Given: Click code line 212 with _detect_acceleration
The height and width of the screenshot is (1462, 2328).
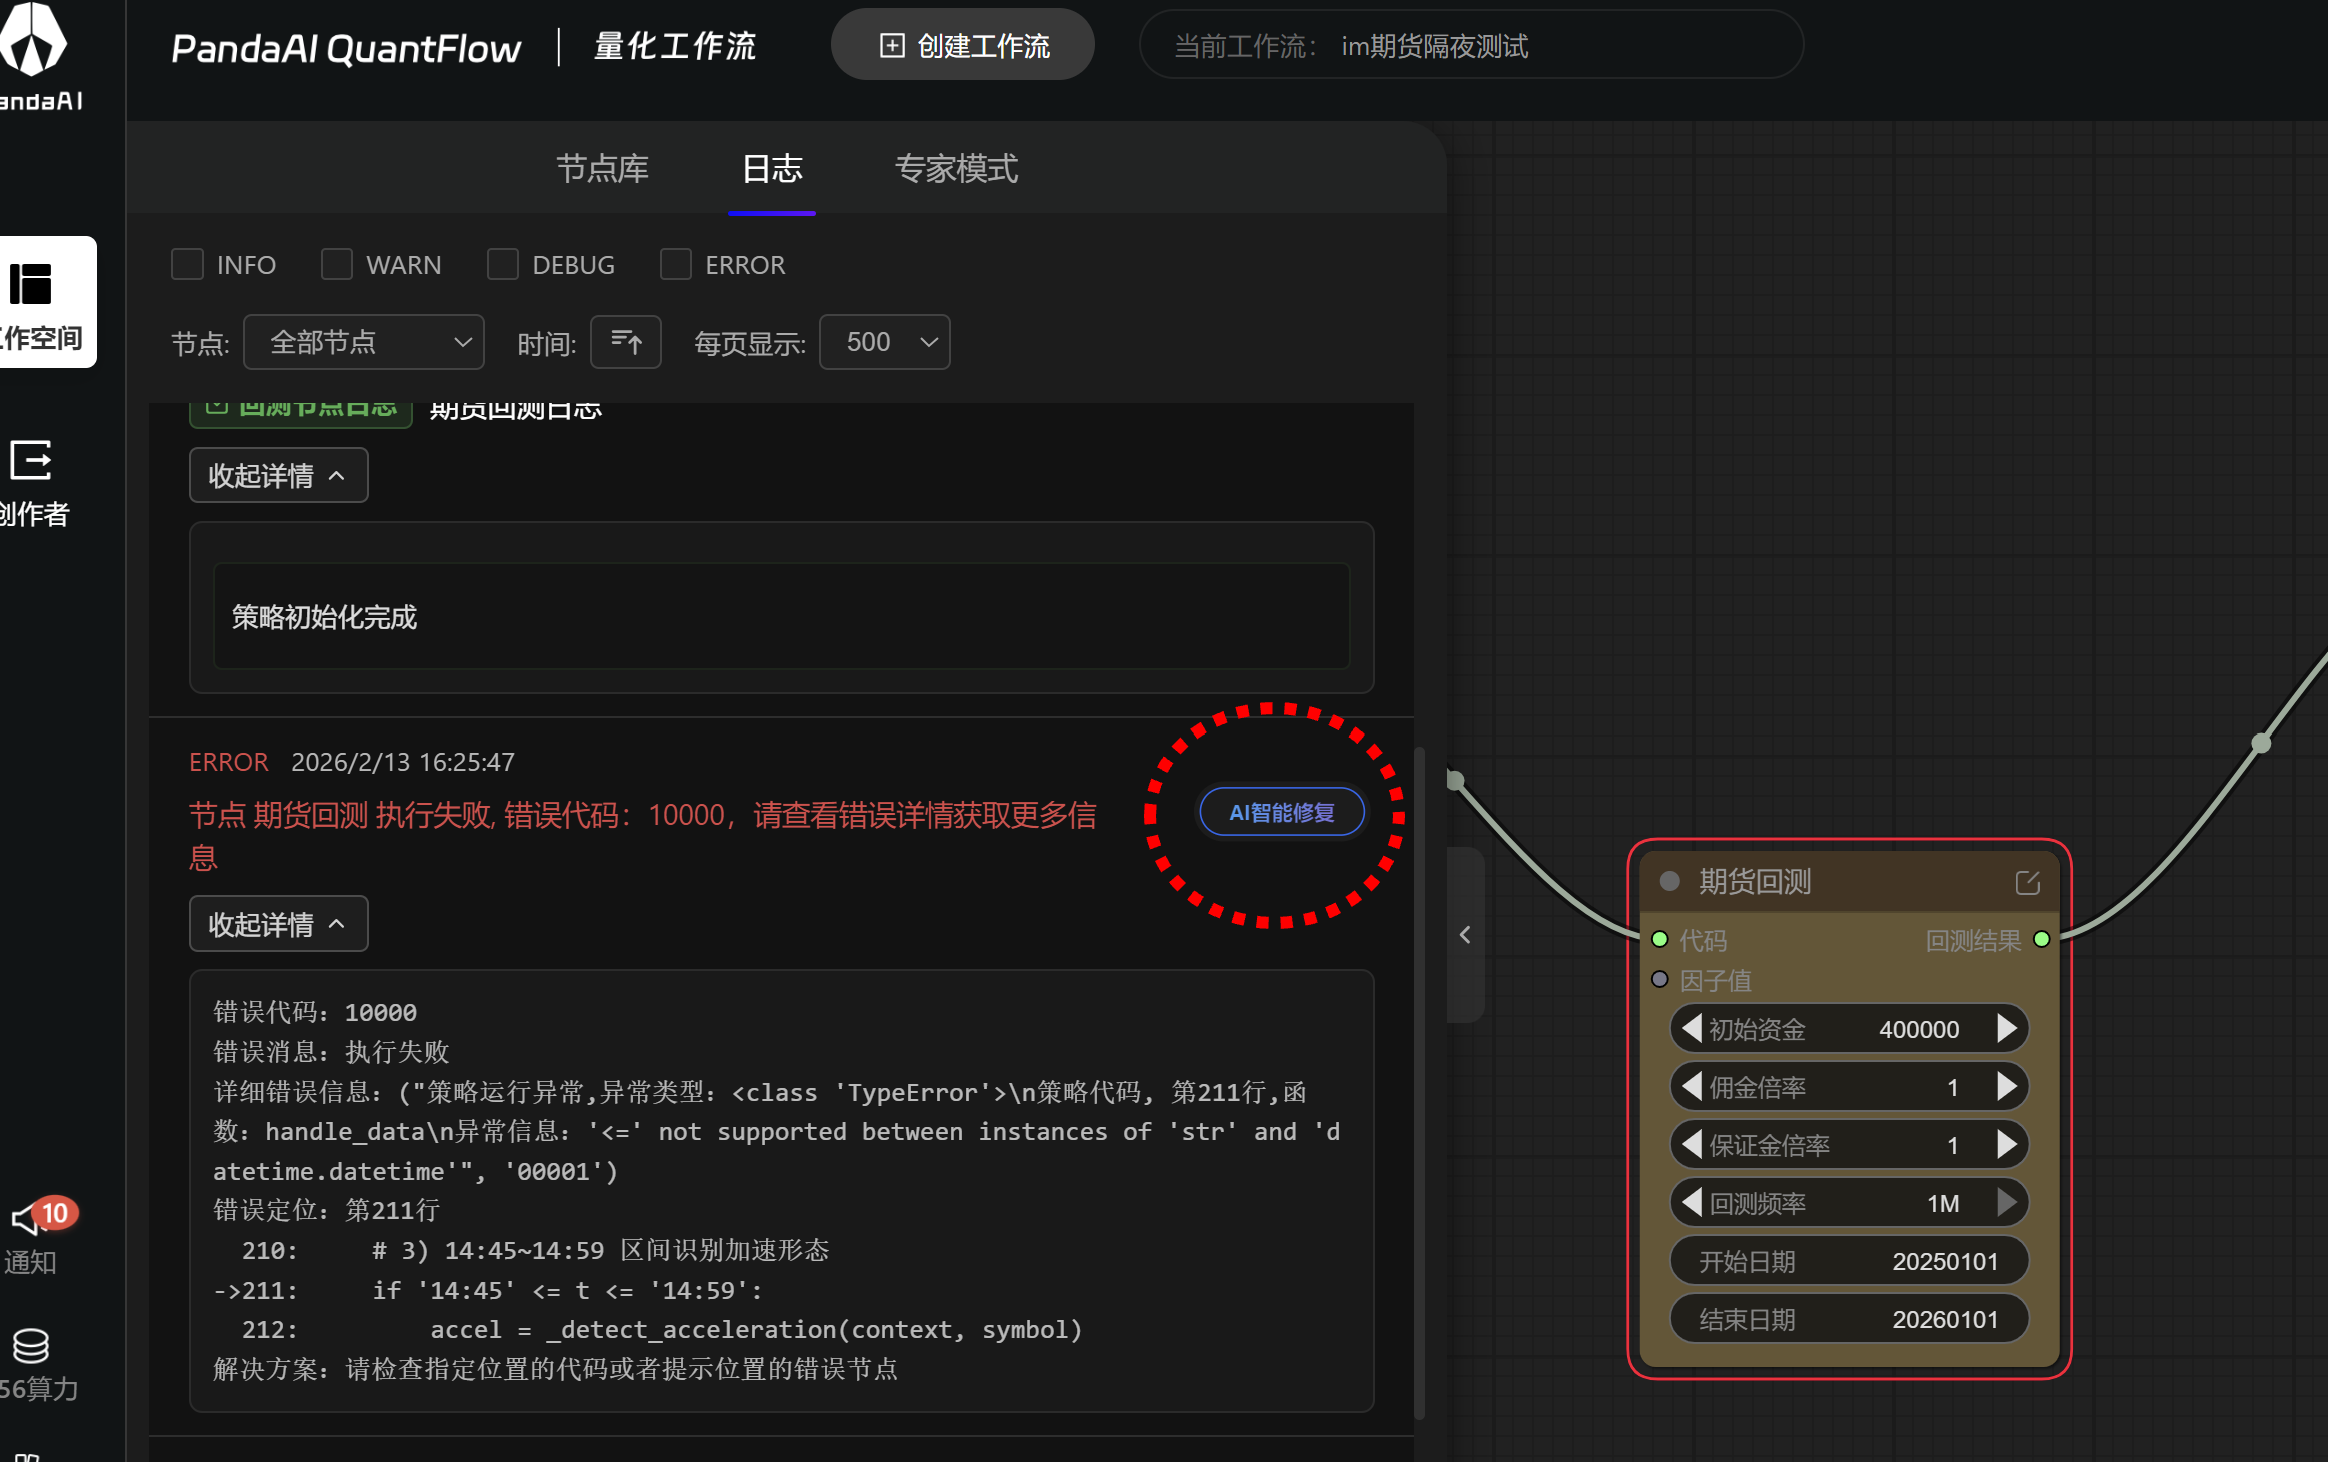Looking at the screenshot, I should pos(662,1329).
